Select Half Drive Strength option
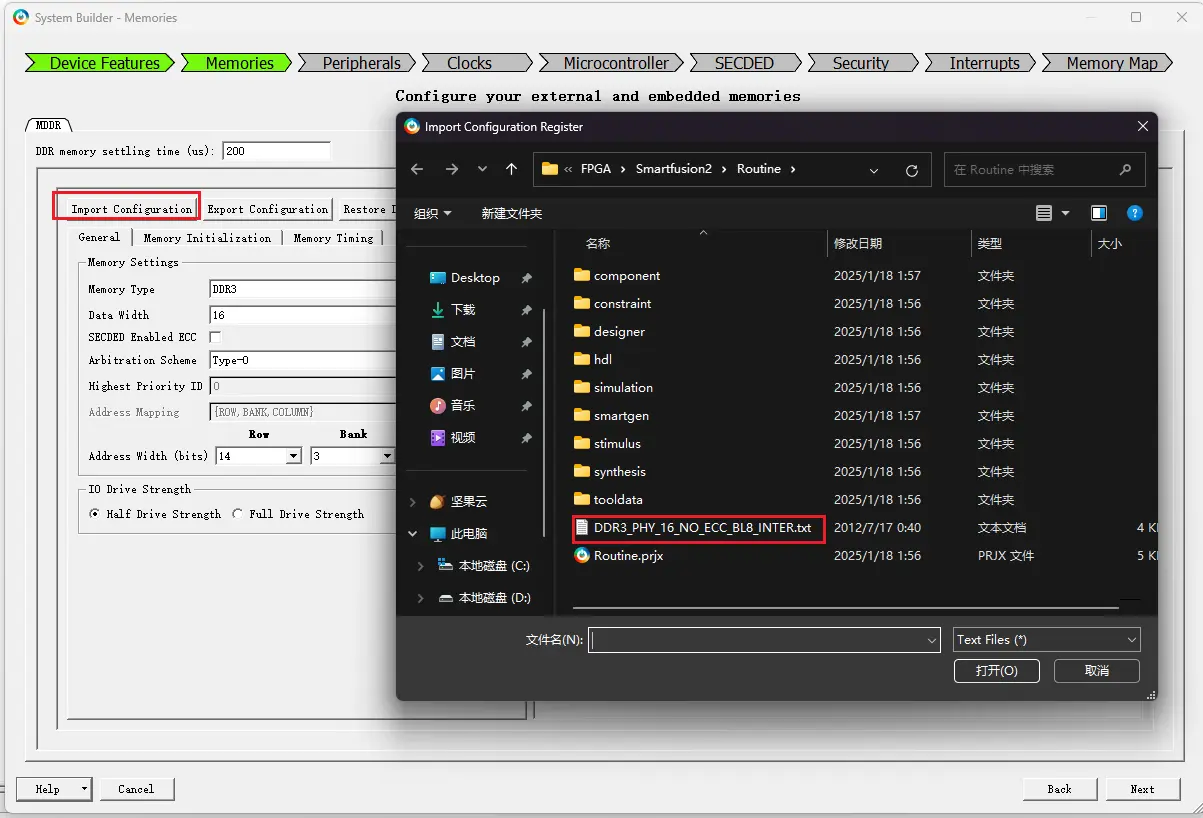Viewport: 1203px width, 818px height. (95, 514)
